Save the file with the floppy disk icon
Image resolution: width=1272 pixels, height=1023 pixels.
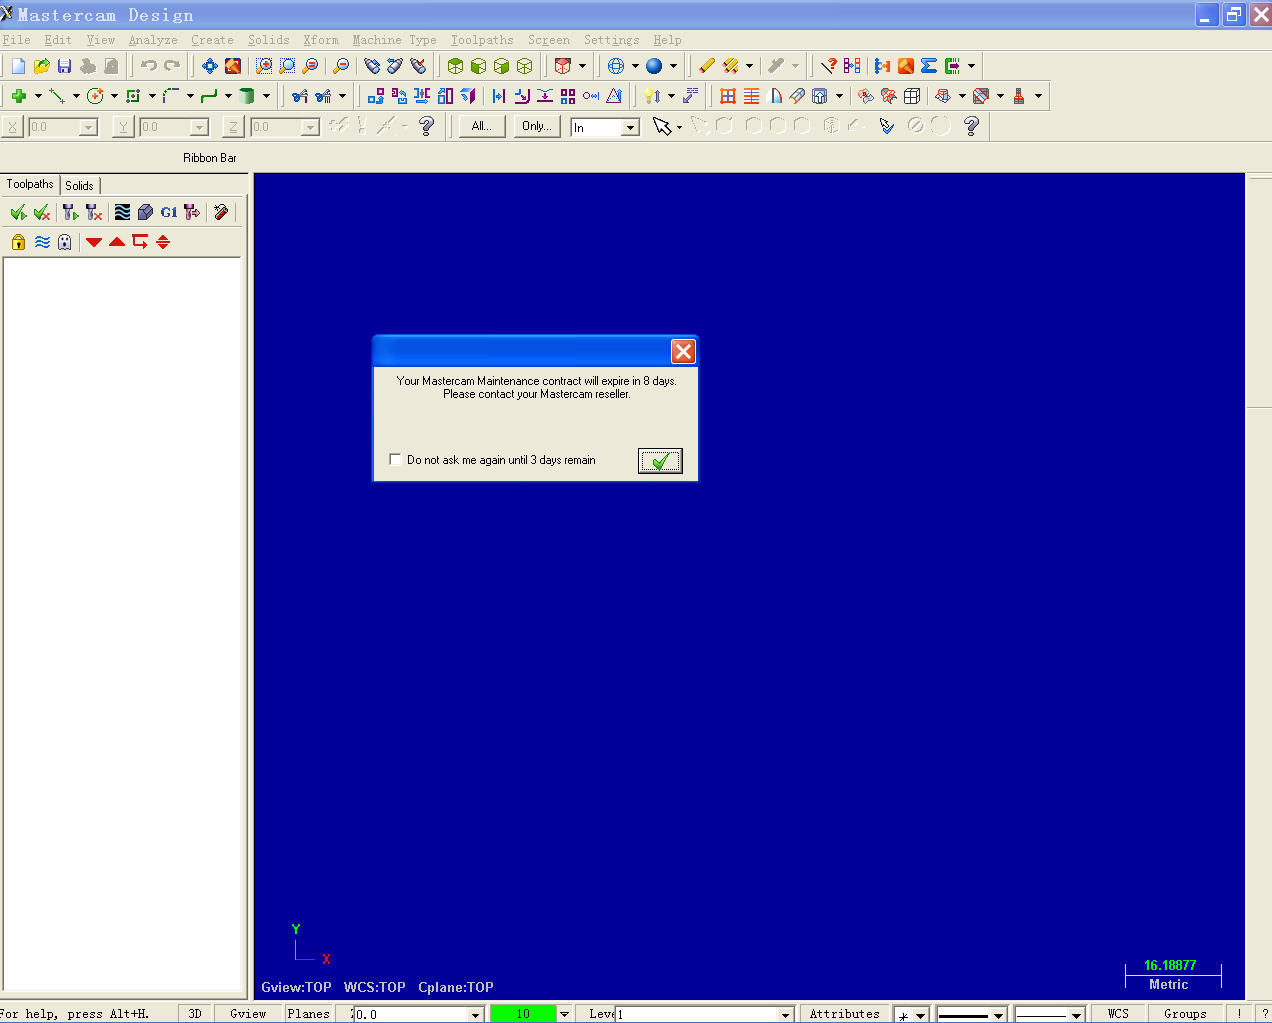click(64, 66)
